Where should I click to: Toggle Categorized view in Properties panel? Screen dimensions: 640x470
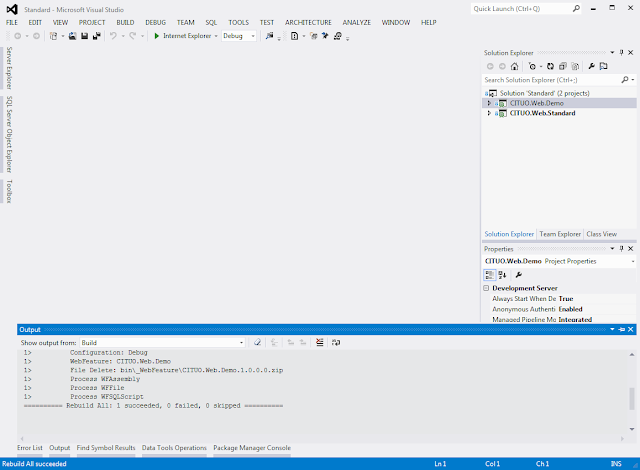tap(489, 275)
